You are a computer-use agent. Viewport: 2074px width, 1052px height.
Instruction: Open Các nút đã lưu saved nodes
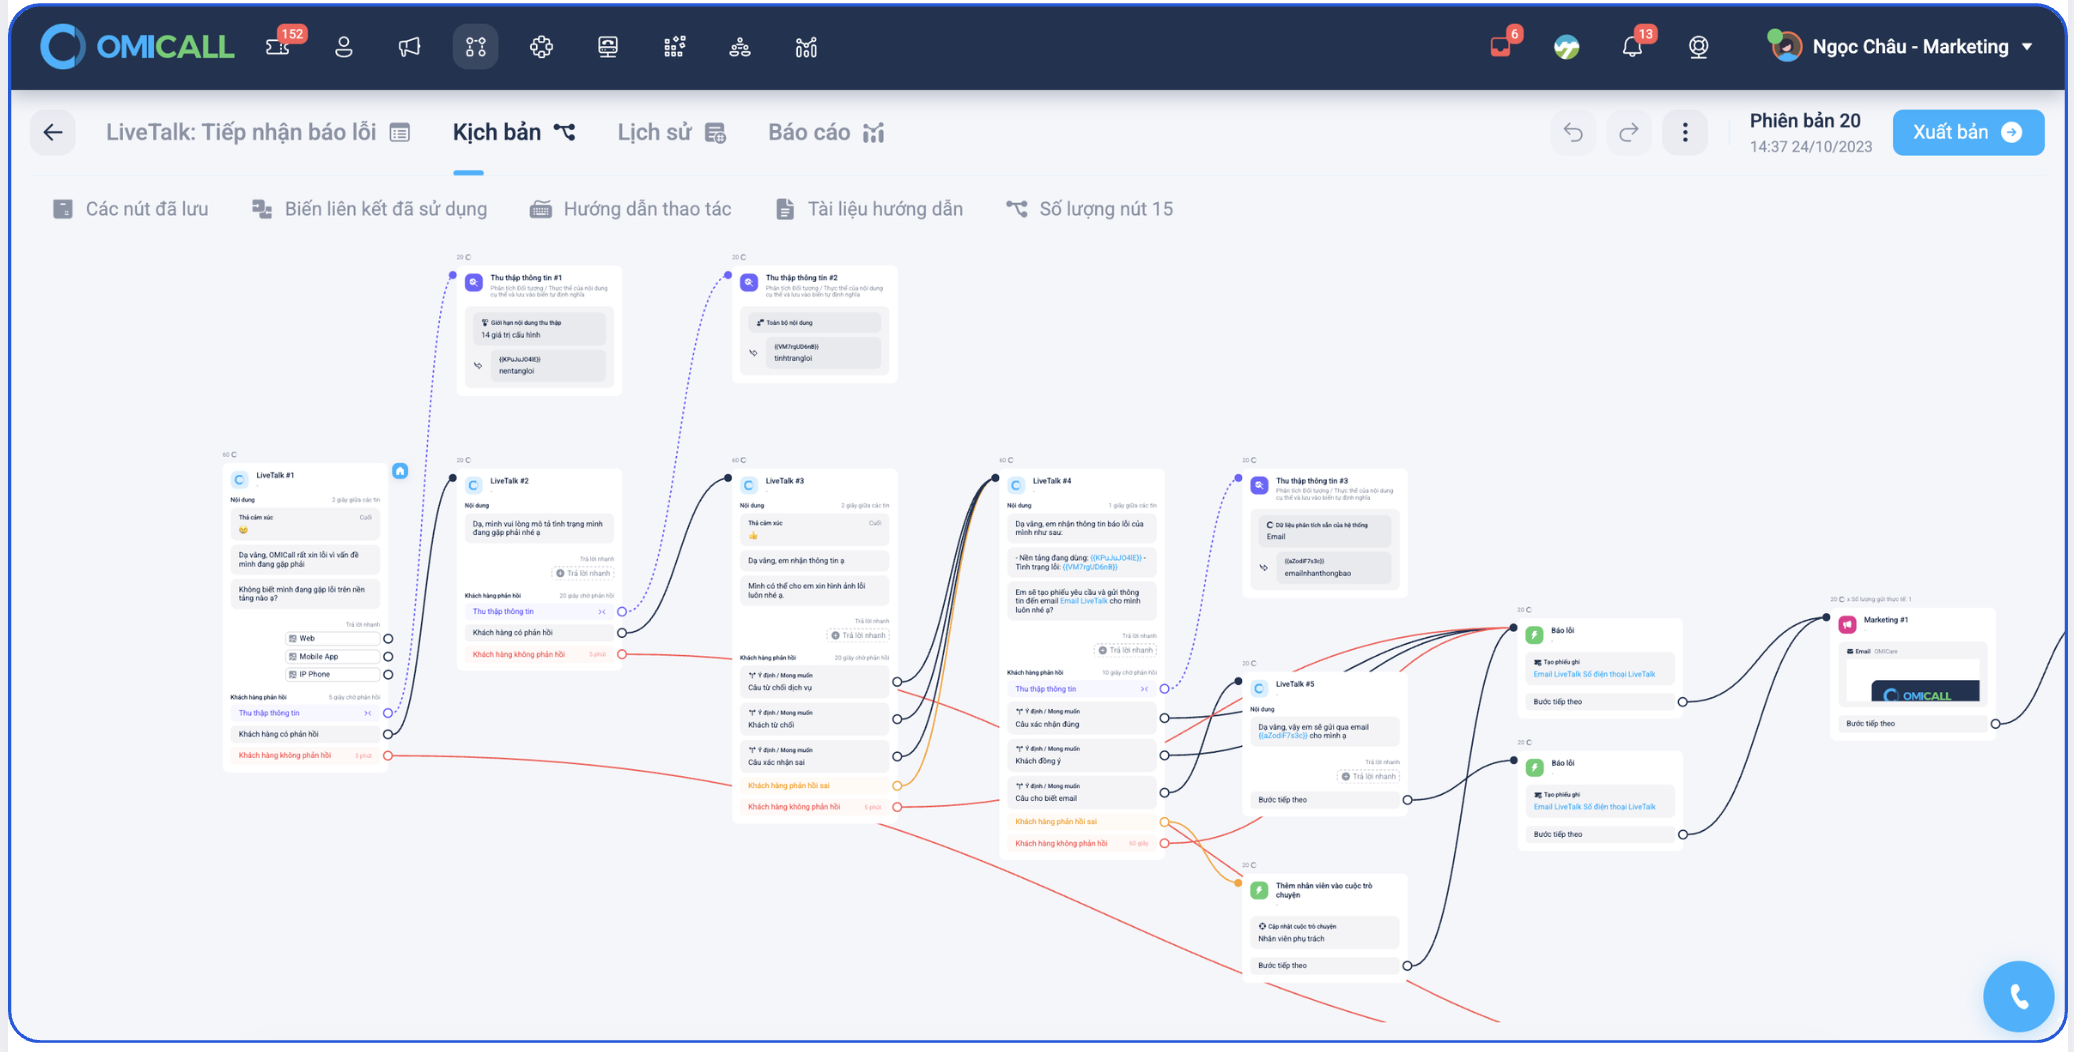(130, 209)
